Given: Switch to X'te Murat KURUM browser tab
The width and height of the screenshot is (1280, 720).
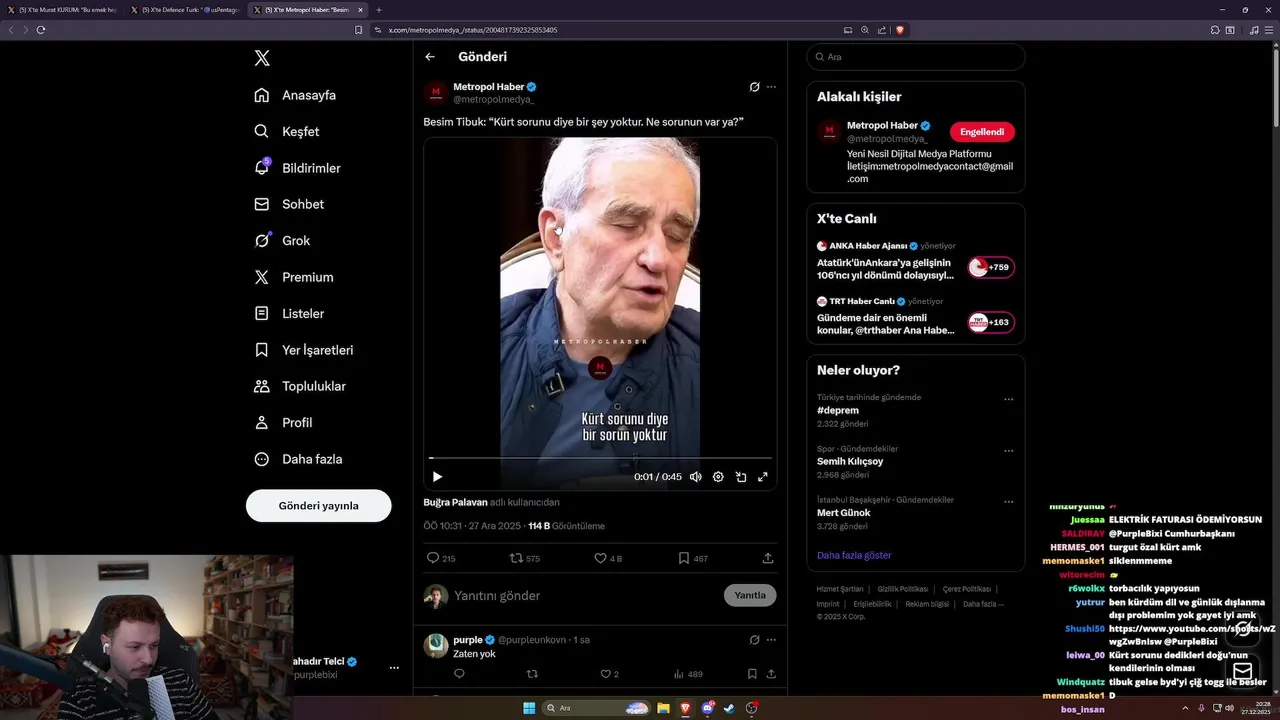Looking at the screenshot, I should (62, 10).
